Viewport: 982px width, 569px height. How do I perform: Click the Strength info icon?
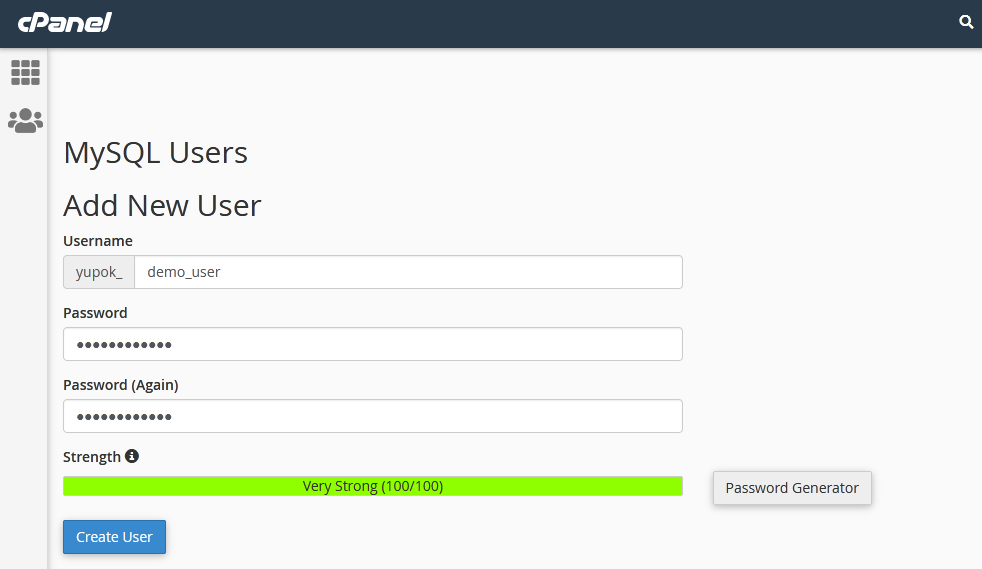pyautogui.click(x=131, y=456)
